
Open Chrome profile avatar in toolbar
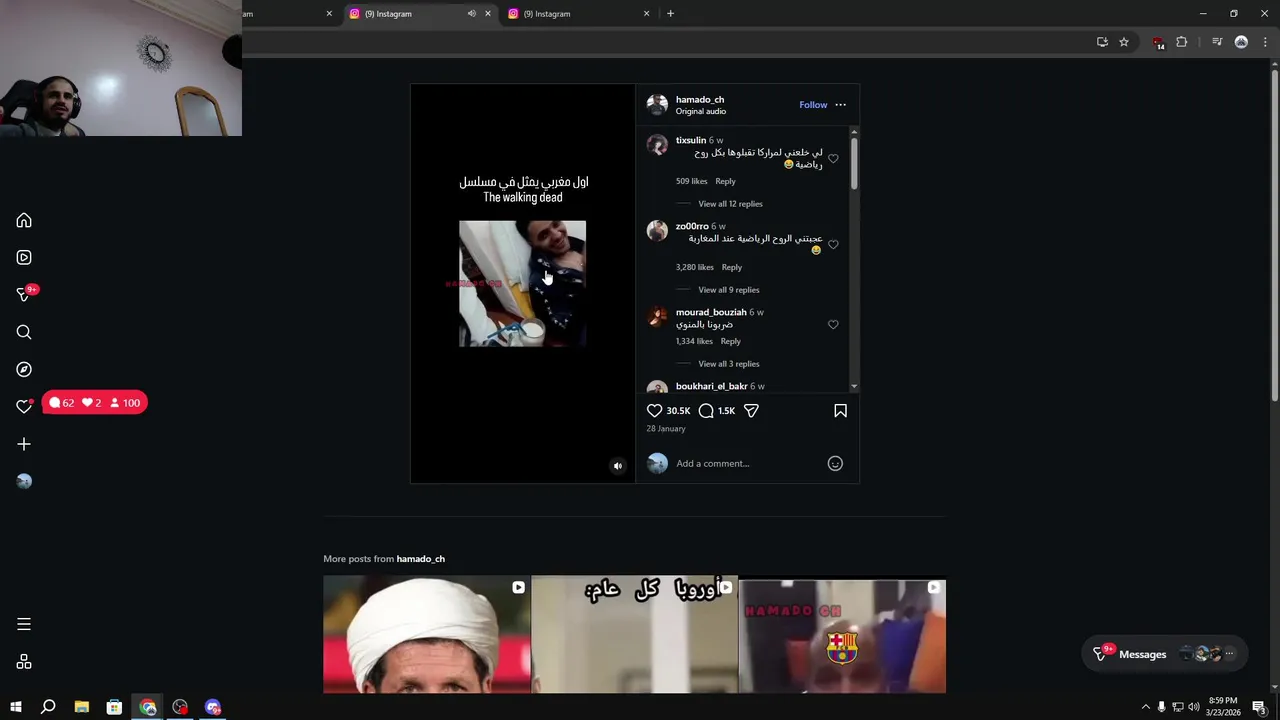pyautogui.click(x=1241, y=42)
